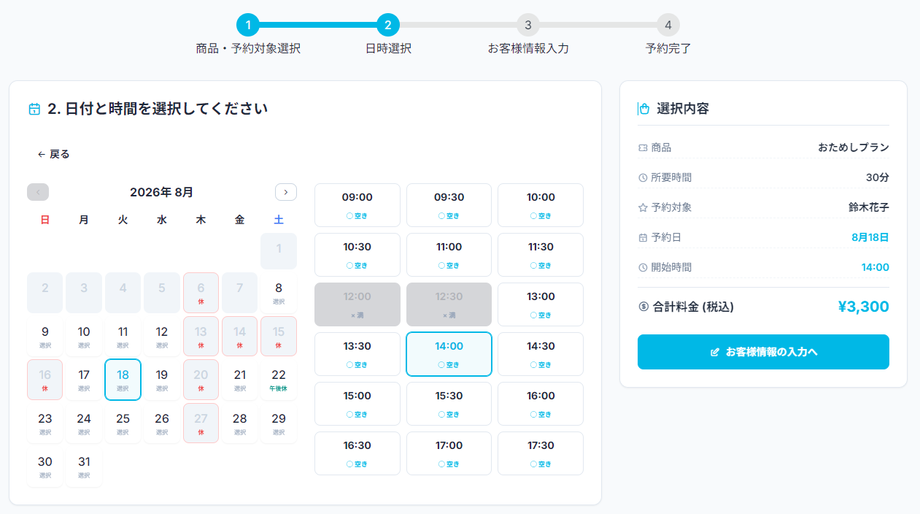Click the ticket icon beside 商品
The height and width of the screenshot is (514, 920).
pyautogui.click(x=643, y=148)
